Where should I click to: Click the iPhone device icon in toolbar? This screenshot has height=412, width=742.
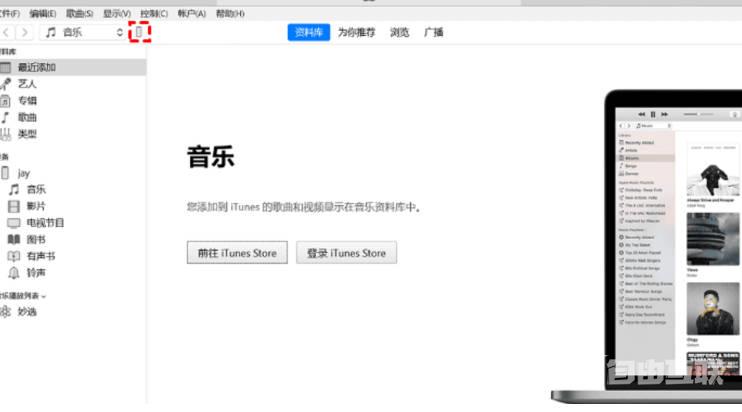click(139, 32)
